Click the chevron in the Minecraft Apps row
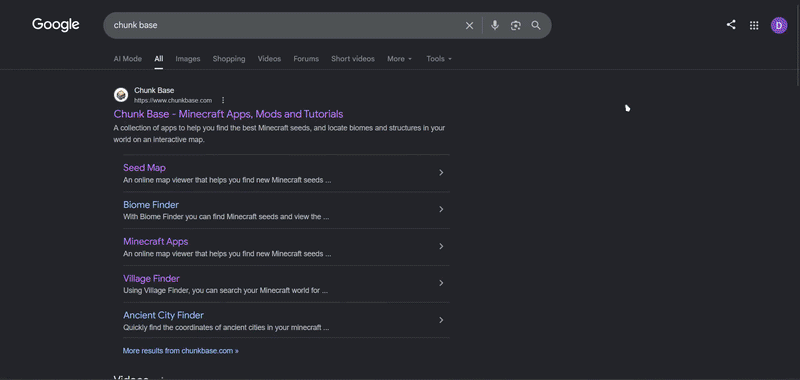The image size is (800, 380). coord(441,246)
